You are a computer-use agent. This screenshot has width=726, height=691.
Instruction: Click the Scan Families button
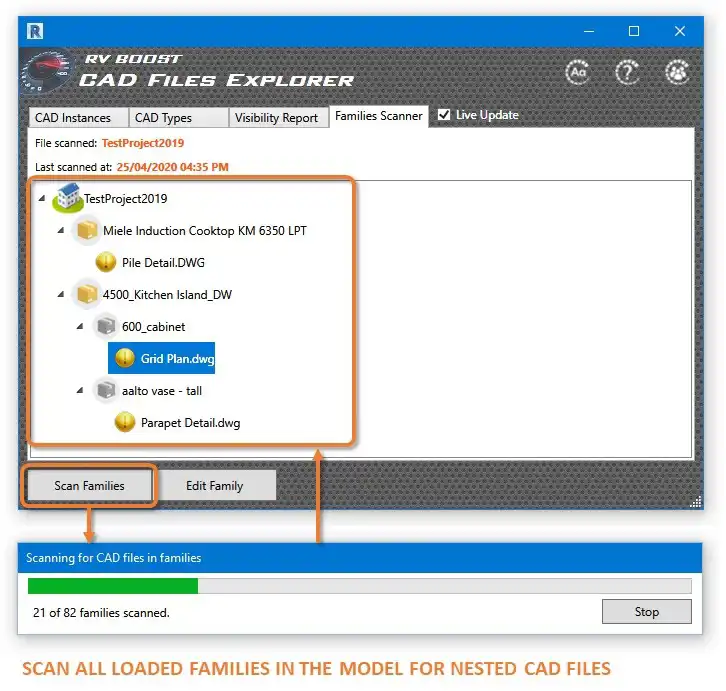pyautogui.click(x=89, y=485)
